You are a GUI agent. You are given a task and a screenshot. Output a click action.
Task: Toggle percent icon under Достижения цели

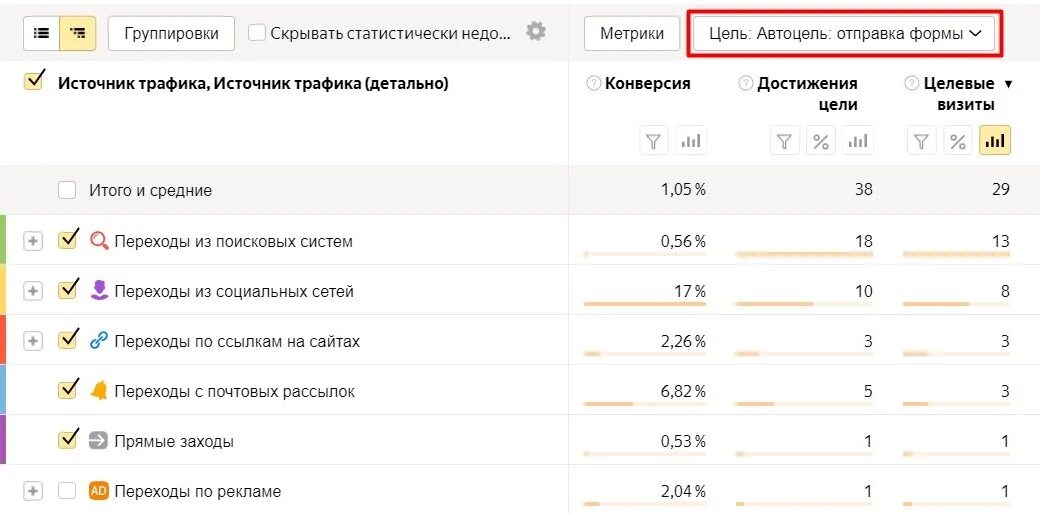click(821, 141)
